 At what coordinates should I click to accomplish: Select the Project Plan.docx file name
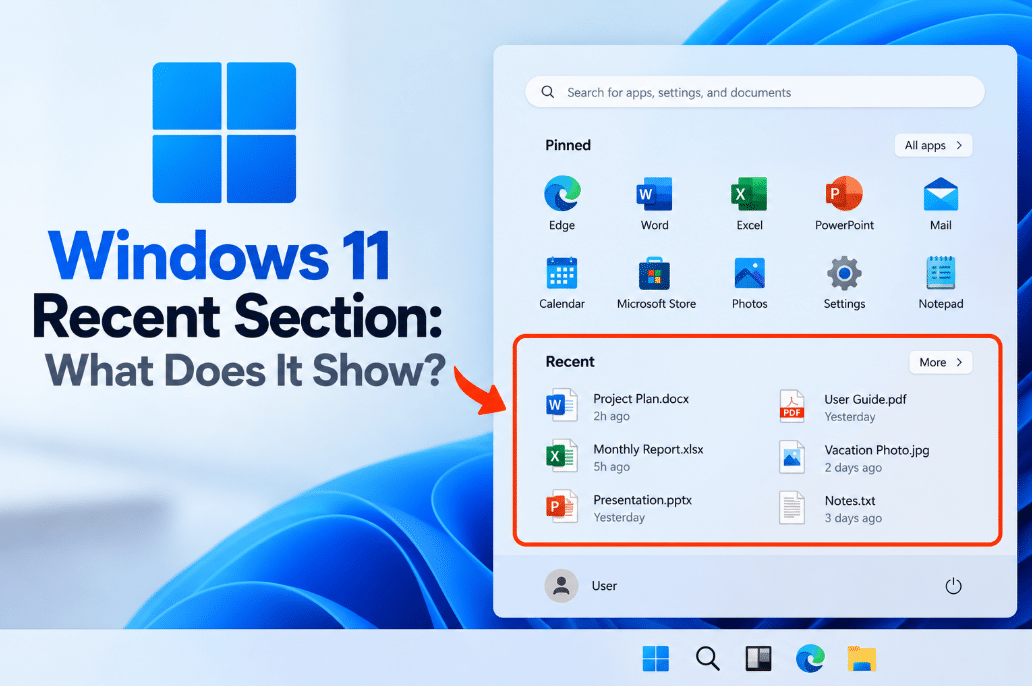pos(641,399)
